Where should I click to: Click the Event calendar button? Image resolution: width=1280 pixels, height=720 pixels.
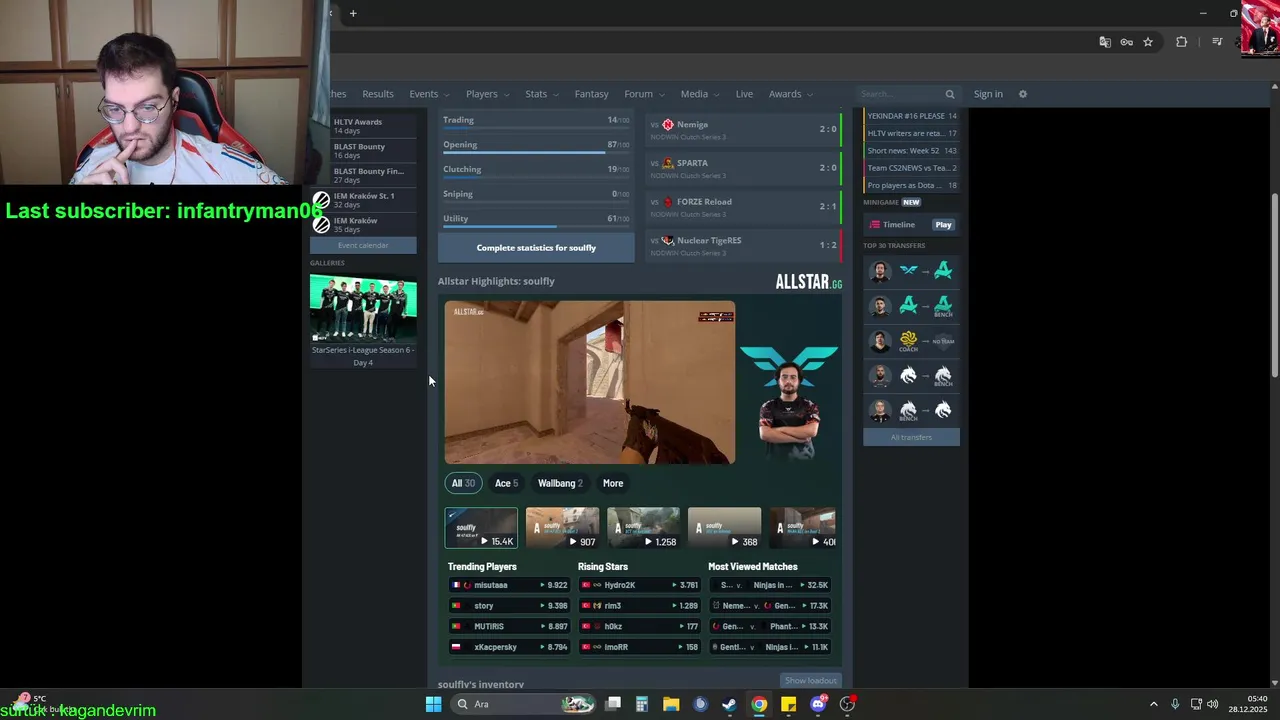click(x=363, y=246)
